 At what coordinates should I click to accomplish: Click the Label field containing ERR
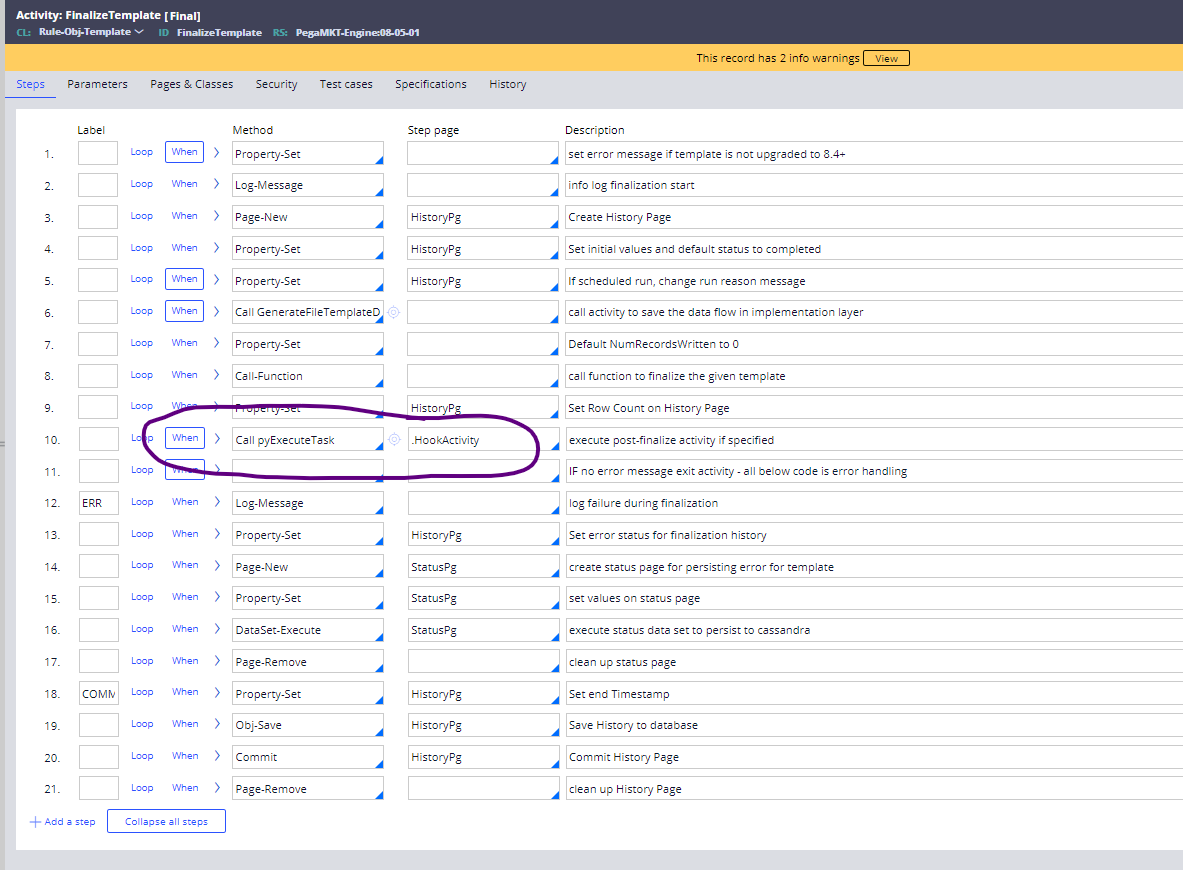pyautogui.click(x=96, y=502)
